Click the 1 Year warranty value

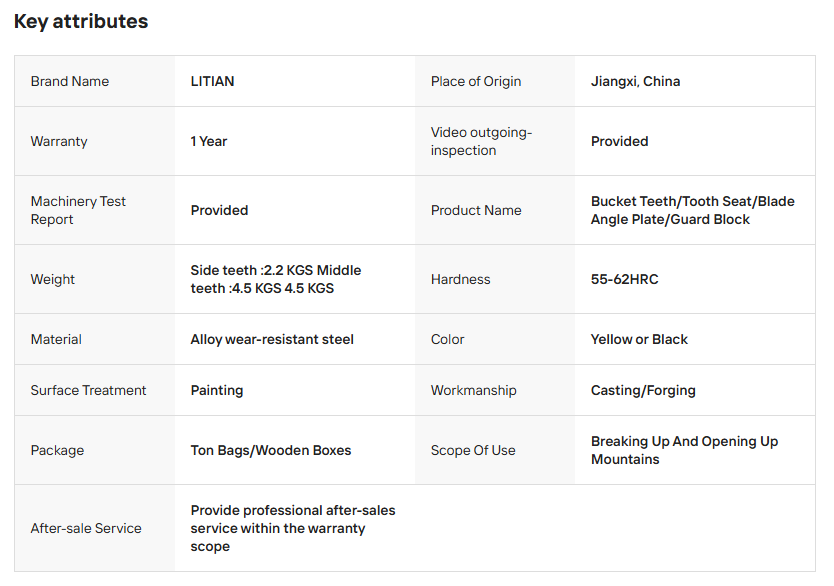pos(208,141)
